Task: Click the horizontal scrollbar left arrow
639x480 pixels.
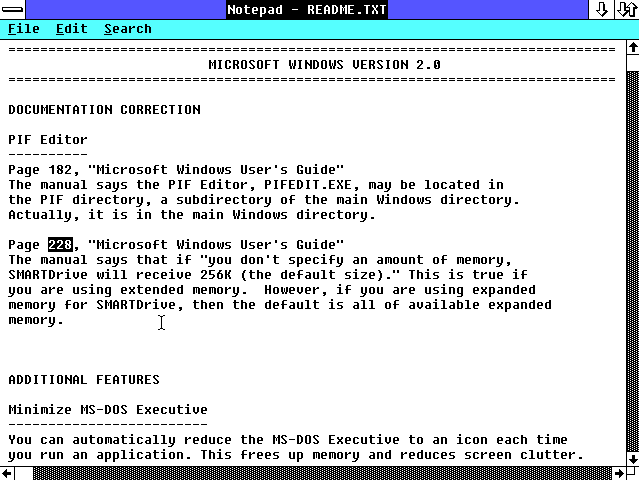Action: (x=7, y=473)
